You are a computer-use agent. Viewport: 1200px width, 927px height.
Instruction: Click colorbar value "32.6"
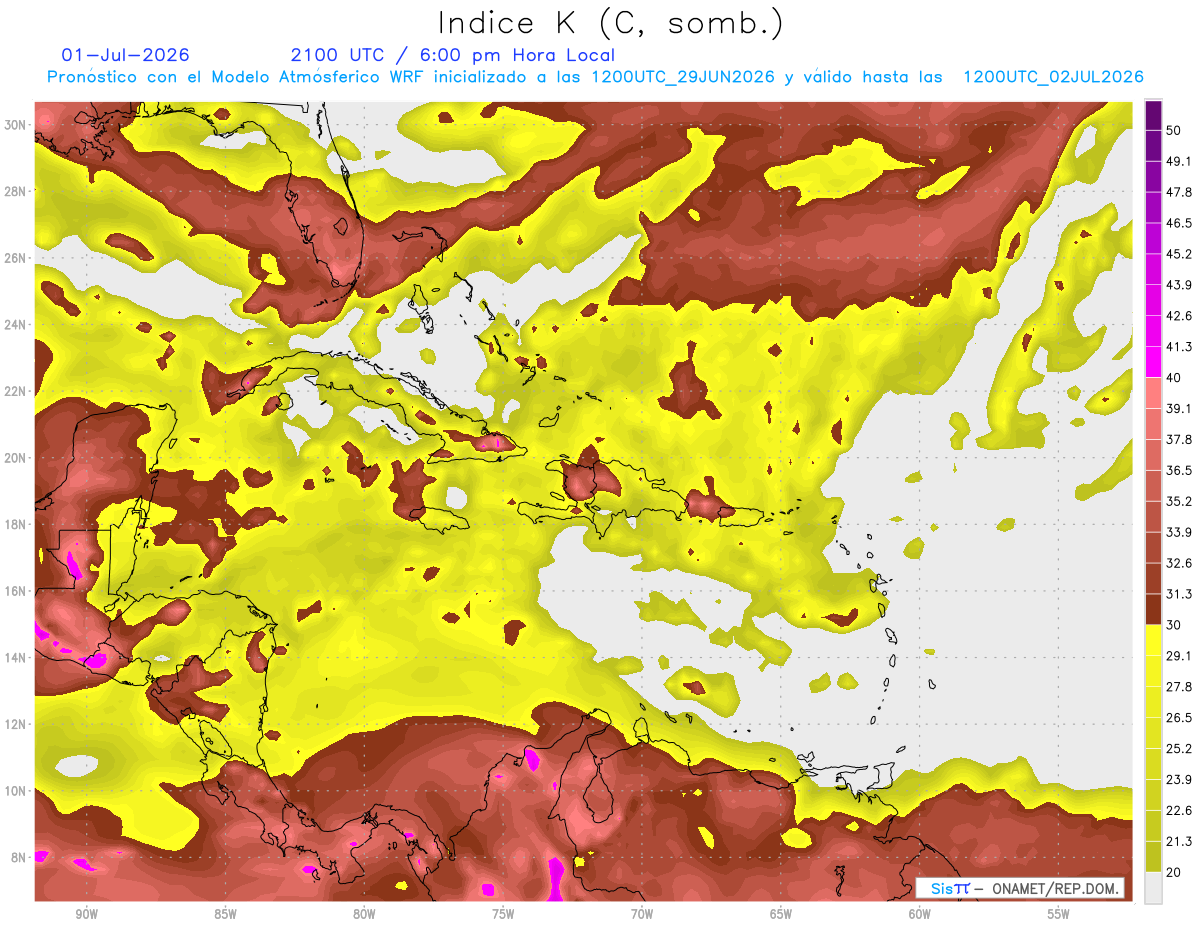pos(1179,563)
